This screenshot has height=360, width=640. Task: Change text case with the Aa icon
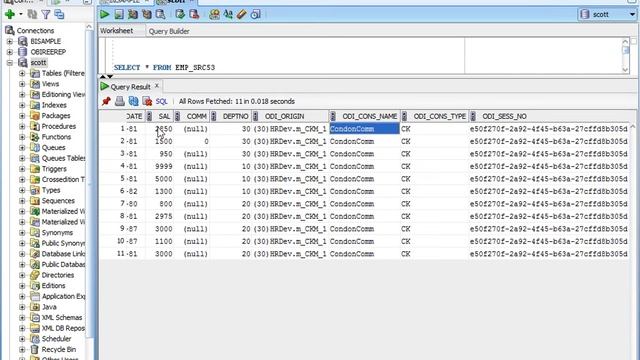[228, 14]
